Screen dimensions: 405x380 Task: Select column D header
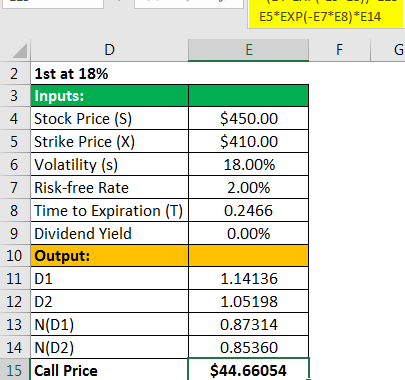[x=109, y=50]
